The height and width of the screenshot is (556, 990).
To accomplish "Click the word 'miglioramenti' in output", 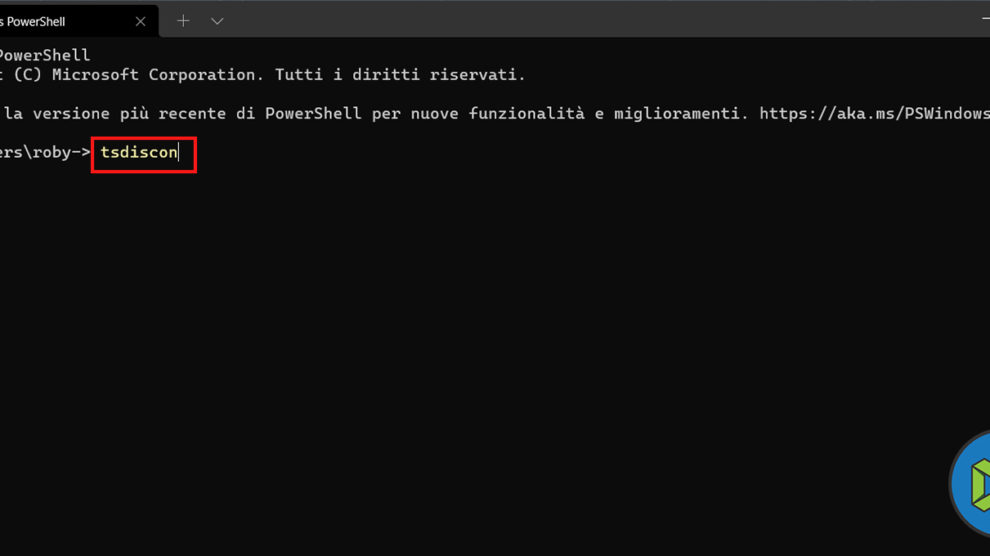I will coord(680,114).
